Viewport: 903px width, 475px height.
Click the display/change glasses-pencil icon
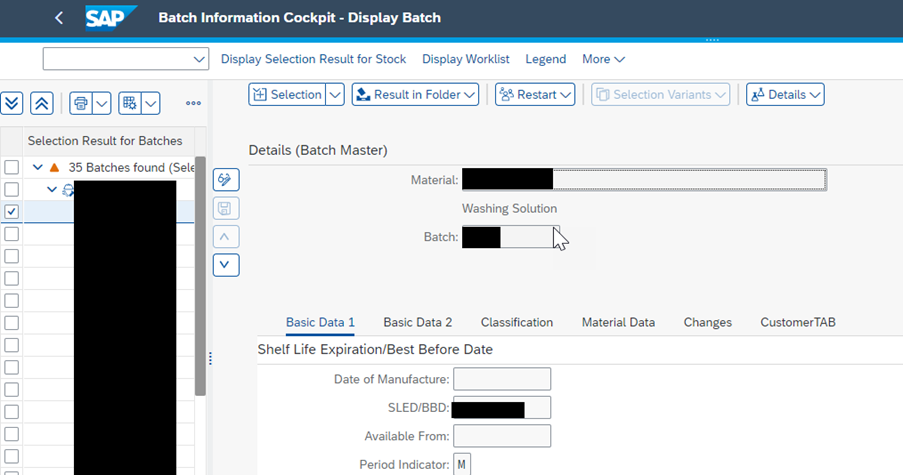click(x=227, y=180)
